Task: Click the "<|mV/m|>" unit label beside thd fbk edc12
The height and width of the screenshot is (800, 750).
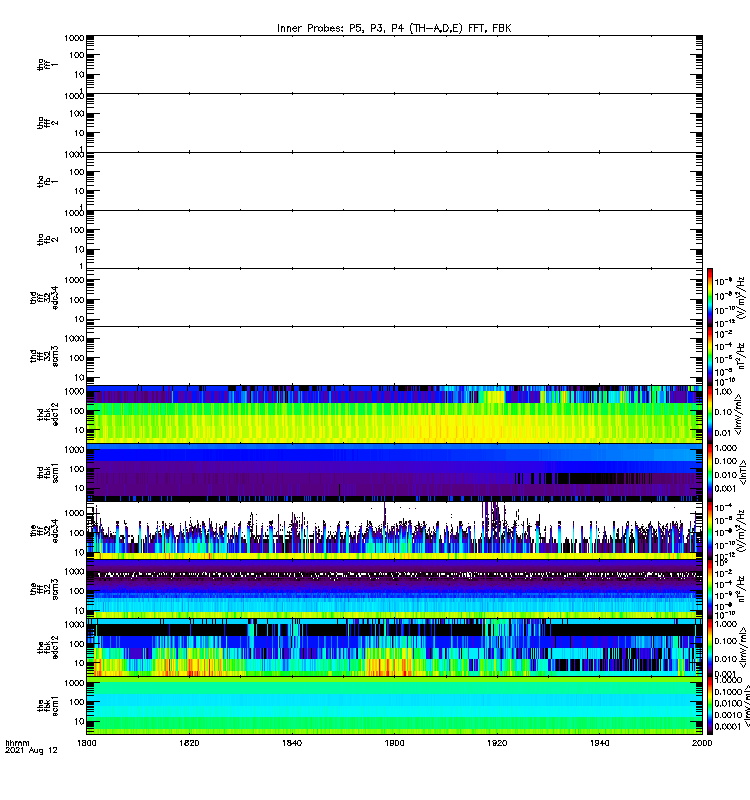Action: [x=738, y=414]
